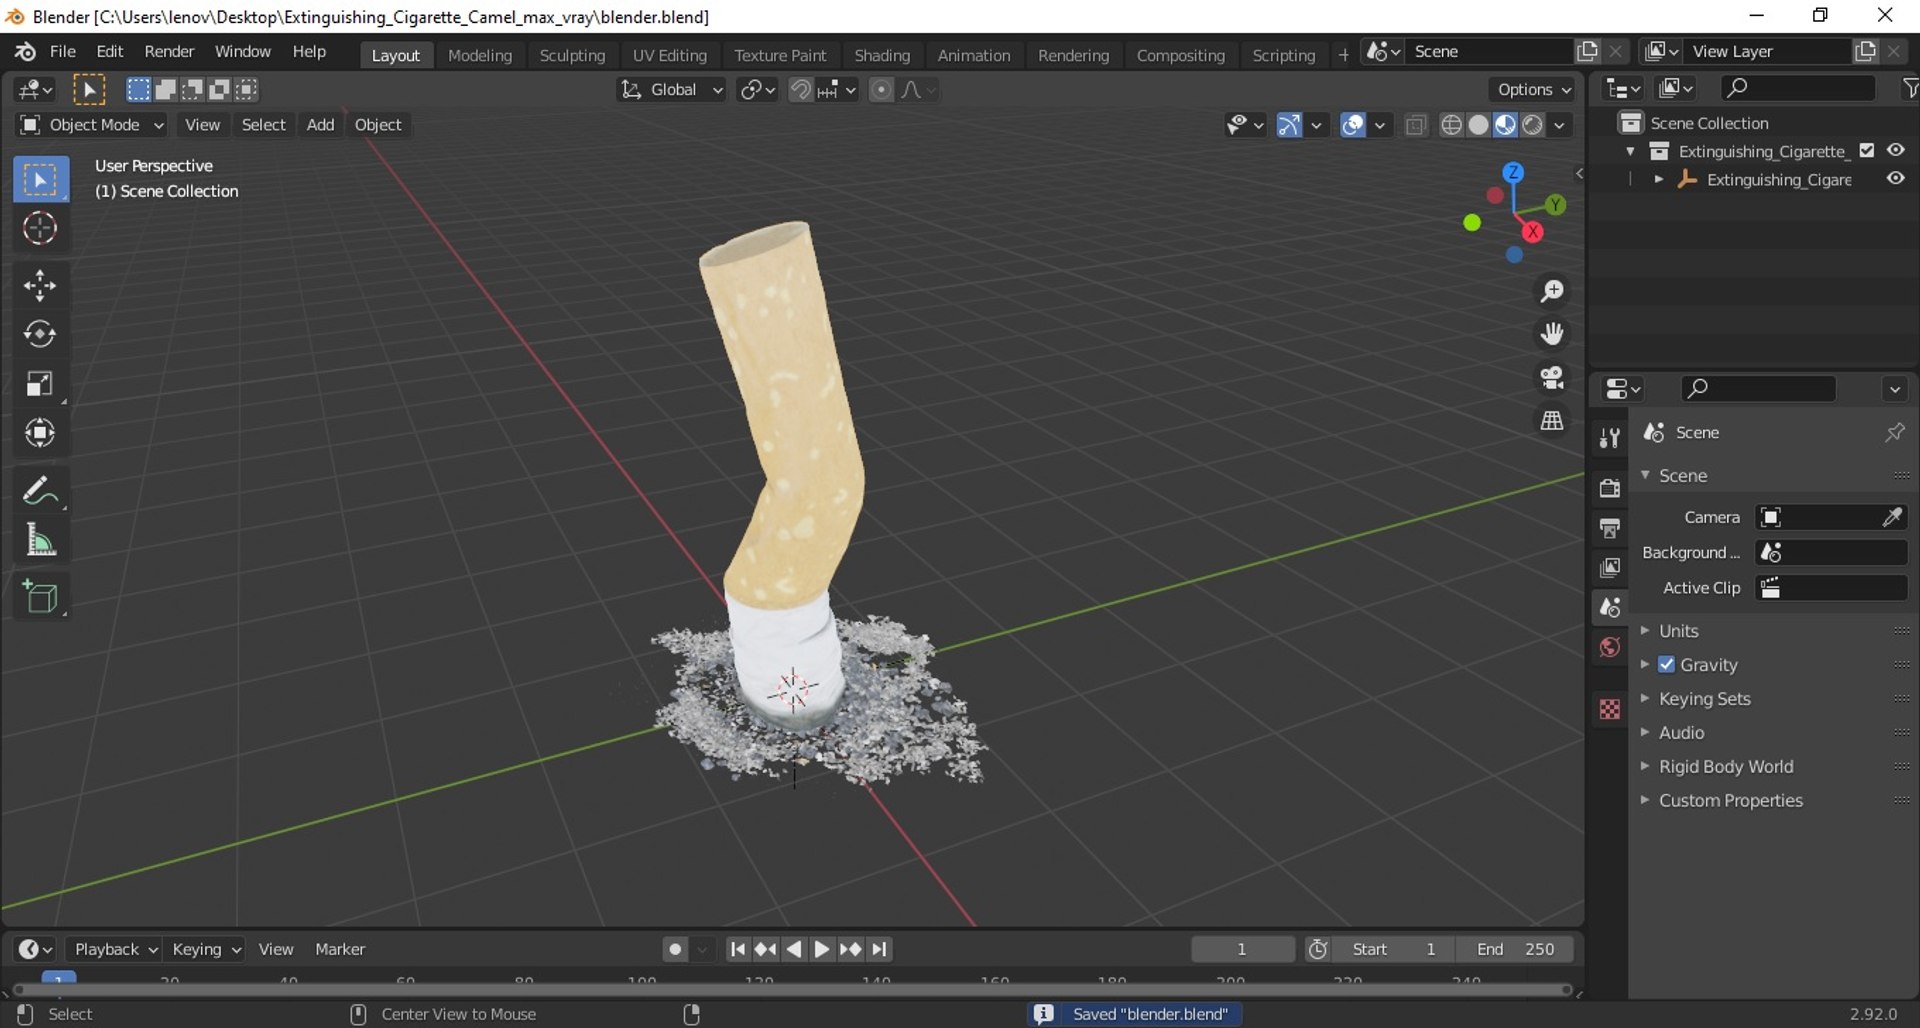Switch to wireframe viewport shading
Image resolution: width=1920 pixels, height=1028 pixels.
point(1452,125)
